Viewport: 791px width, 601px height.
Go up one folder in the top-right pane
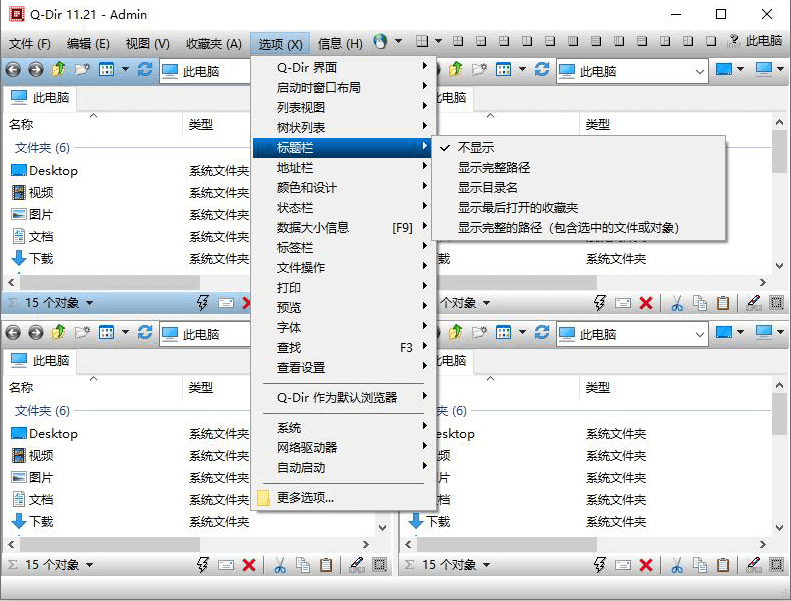tap(456, 69)
